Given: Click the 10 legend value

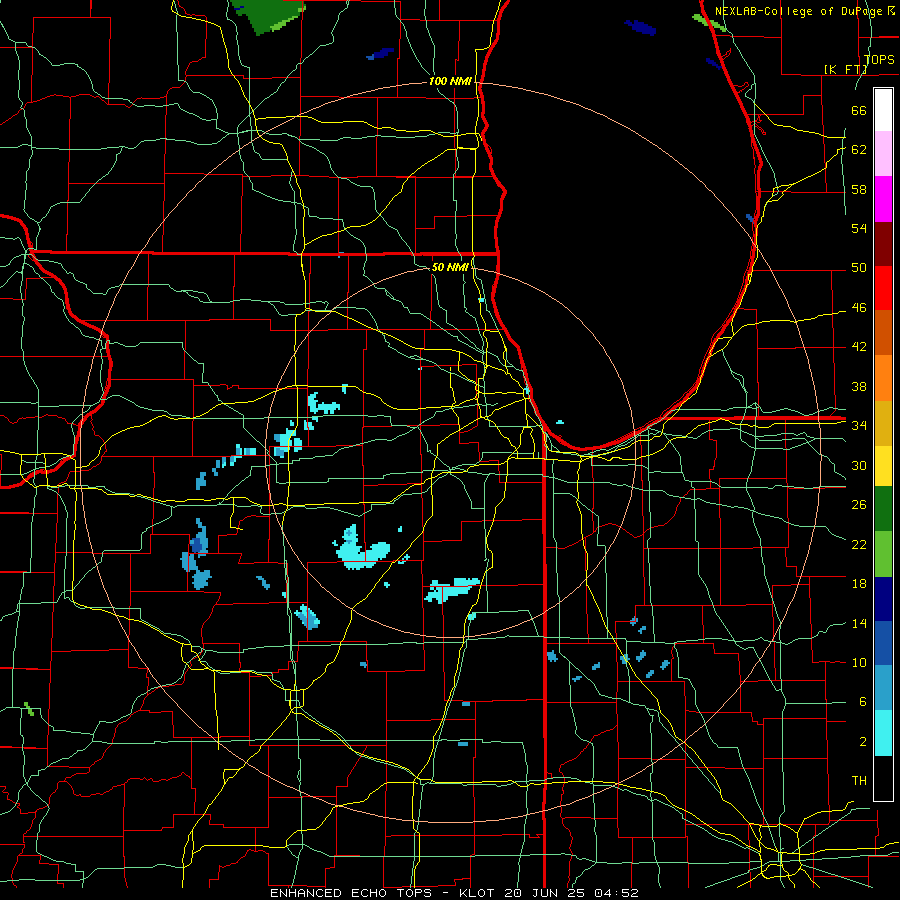Looking at the screenshot, I should 859,662.
